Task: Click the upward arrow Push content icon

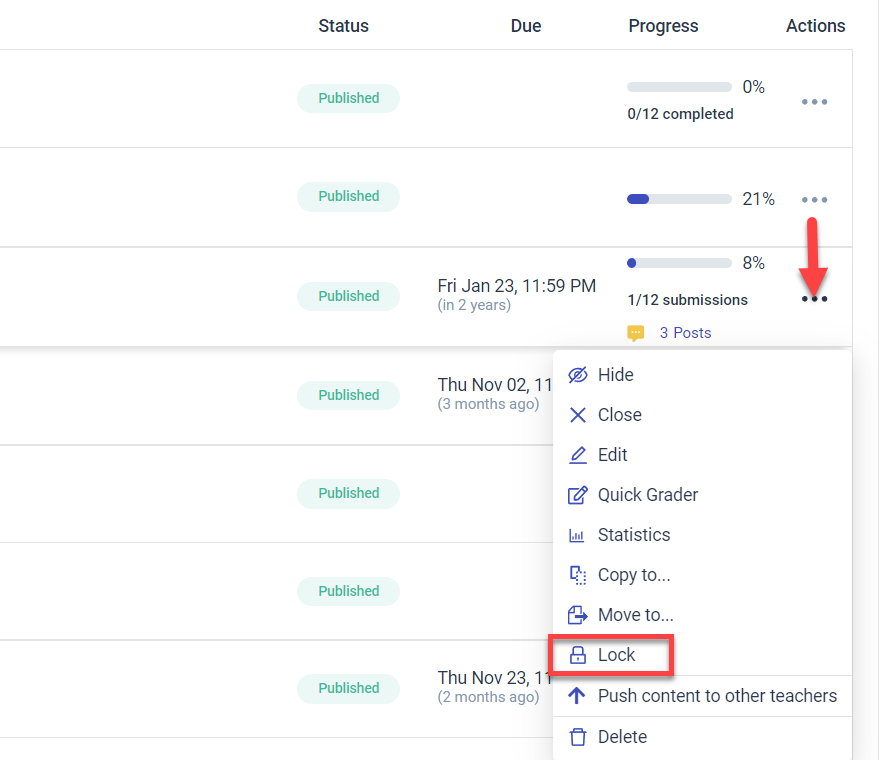Action: [x=576, y=695]
